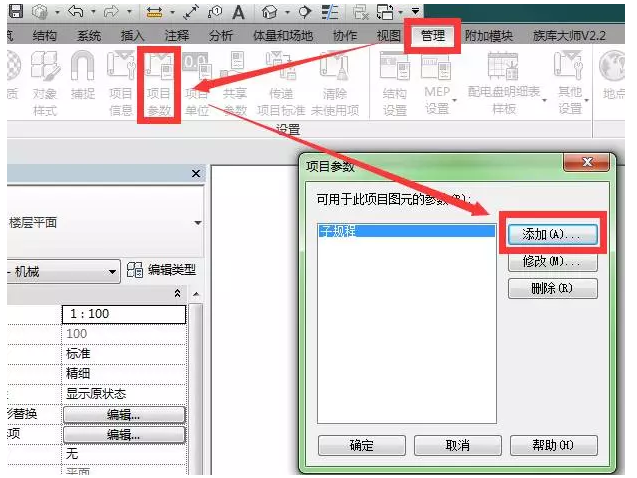
Task: Switch to the 族库大师V2.2 ribbon tab
Action: tap(569, 36)
